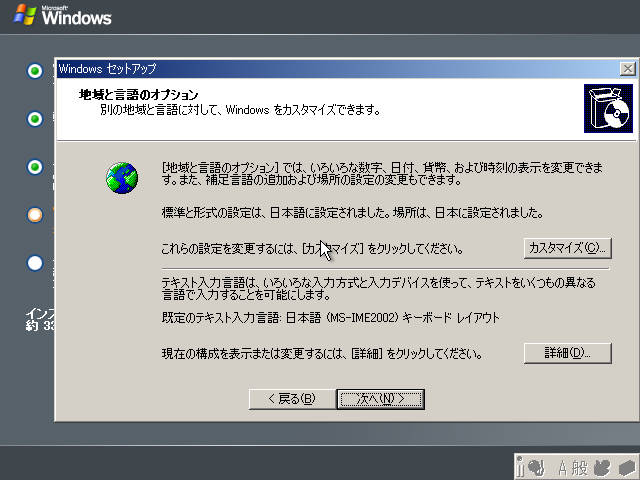Change the IME conversion mode '般'
Viewport: 640px width, 480px height.
point(580,468)
